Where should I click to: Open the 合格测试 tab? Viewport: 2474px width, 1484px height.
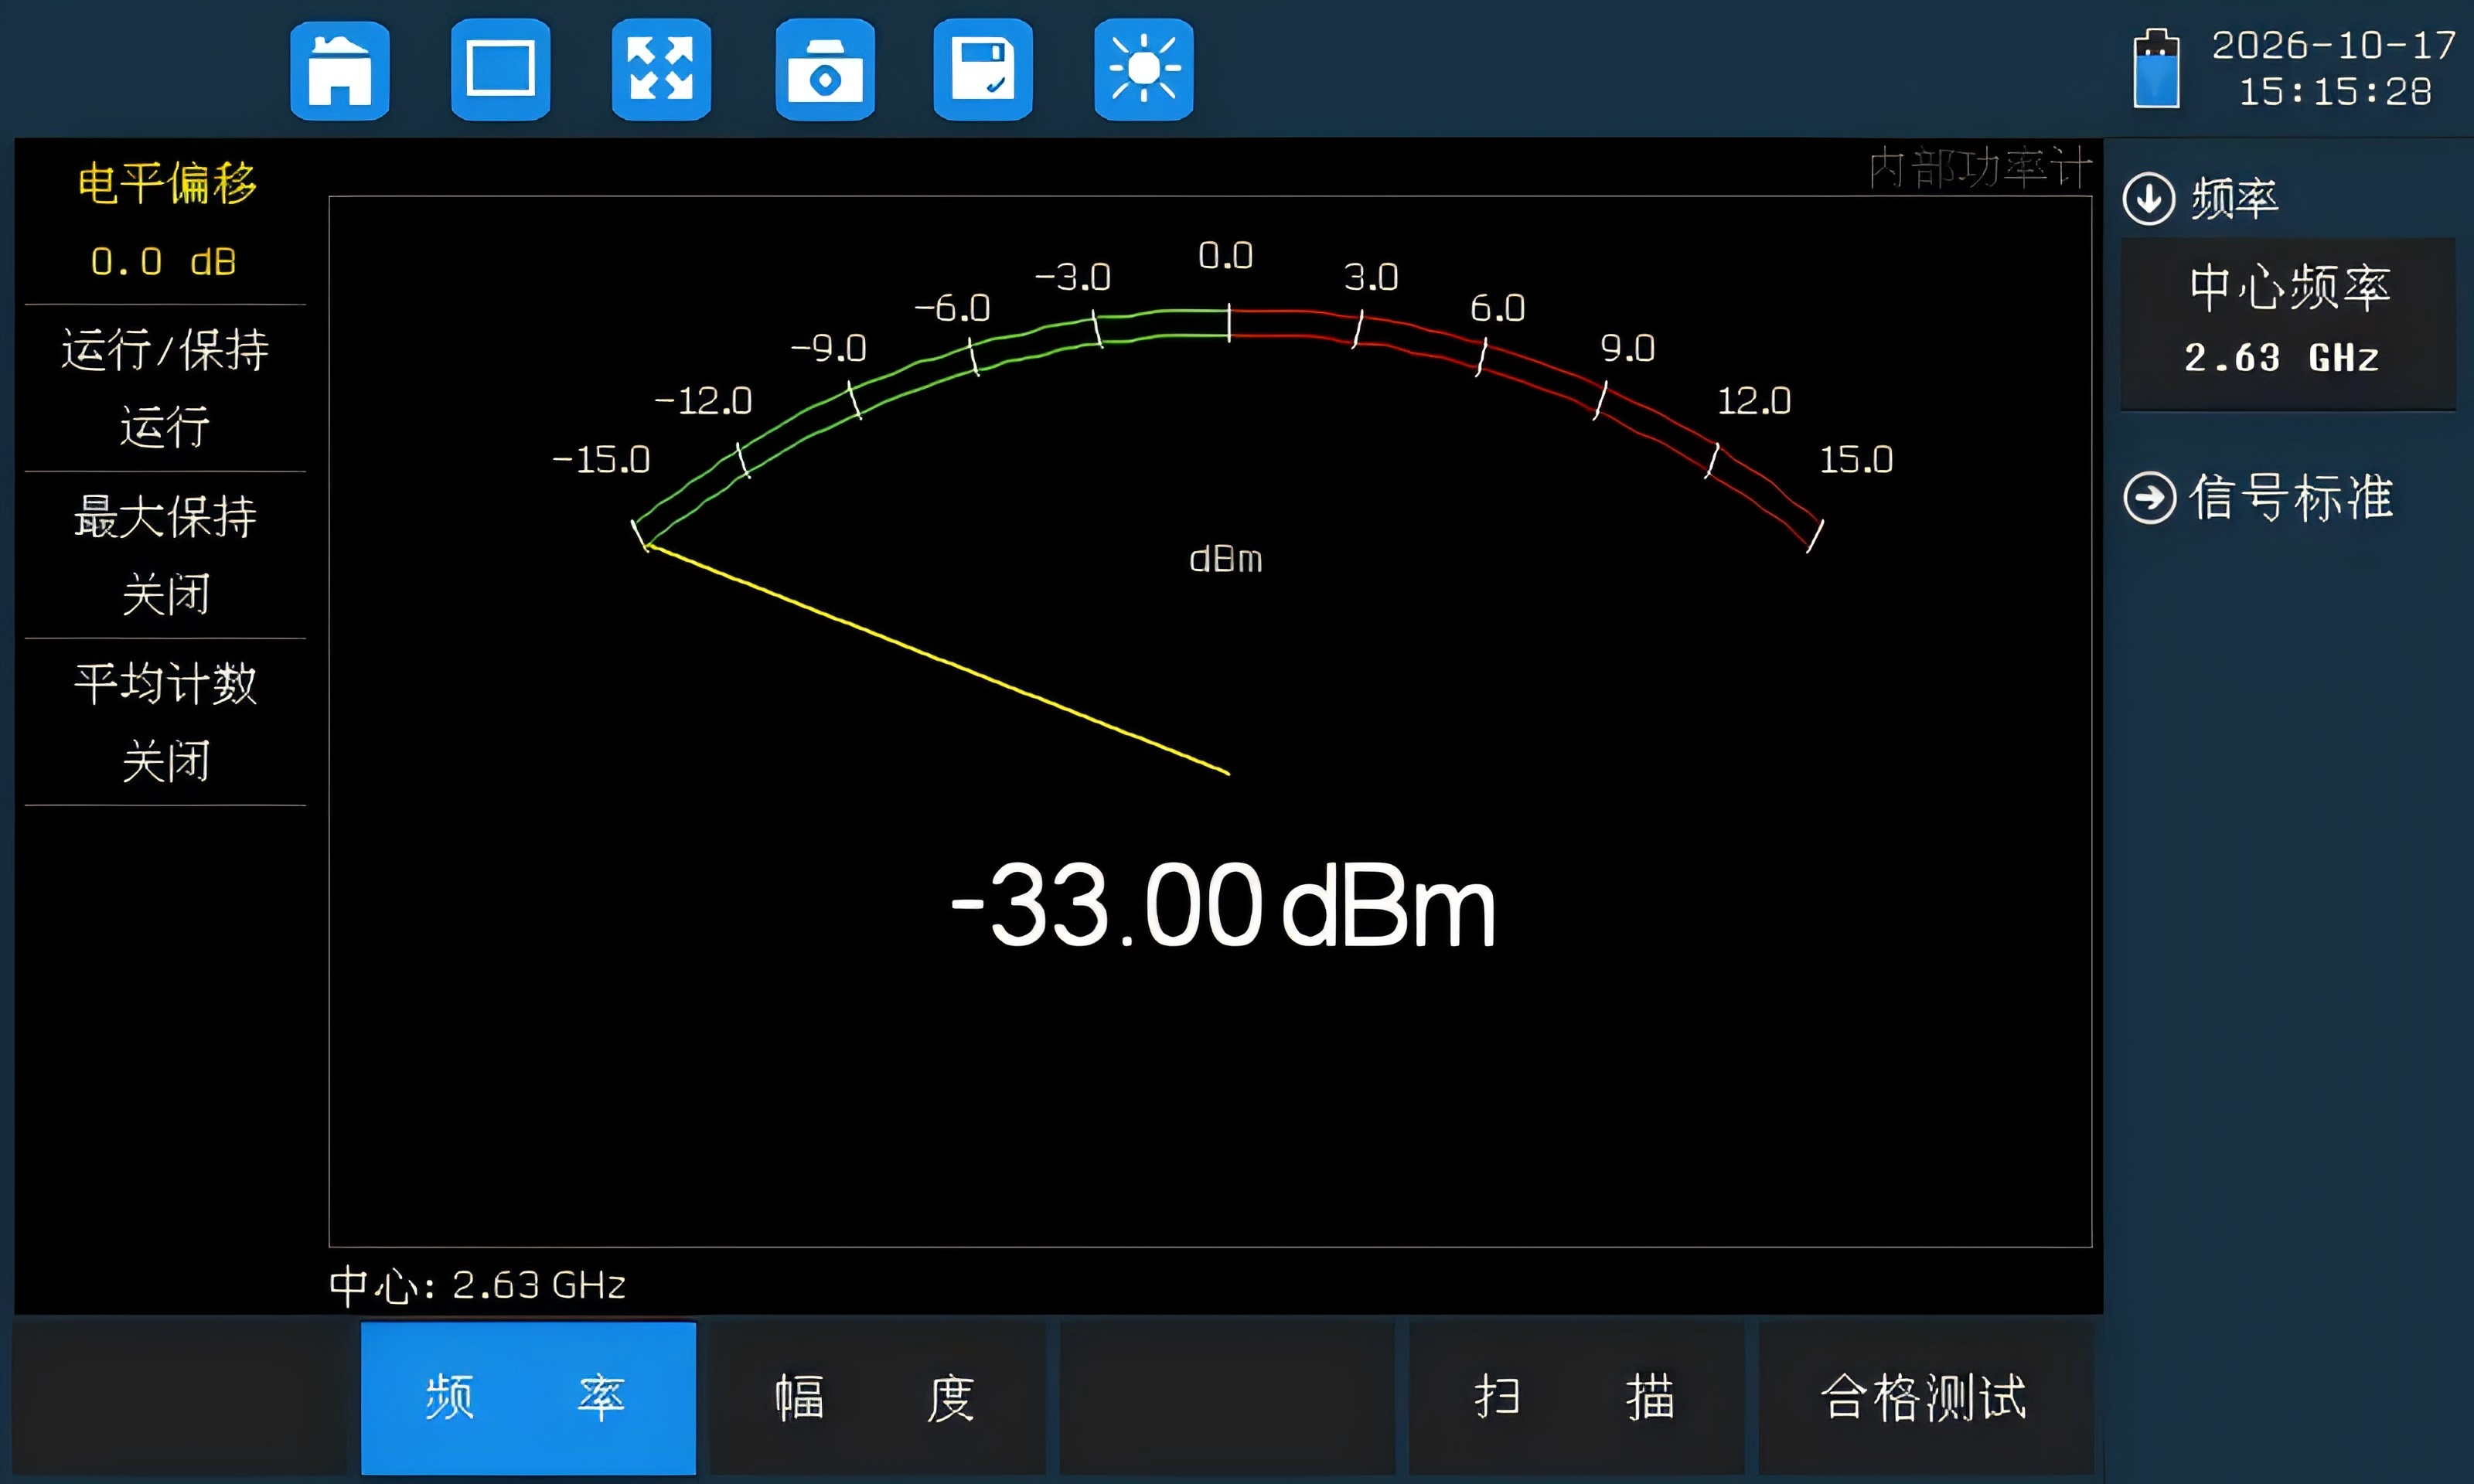click(x=1925, y=1397)
